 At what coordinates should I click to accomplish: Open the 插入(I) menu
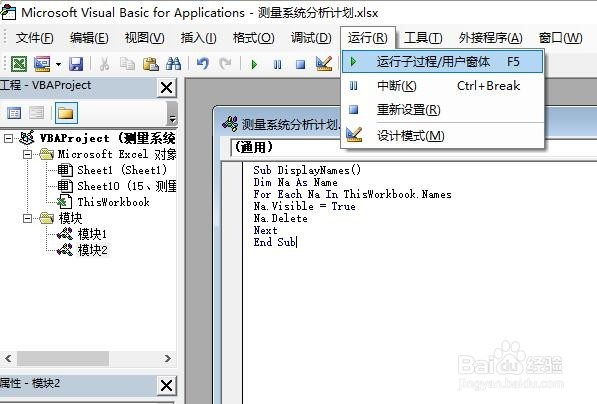(198, 38)
